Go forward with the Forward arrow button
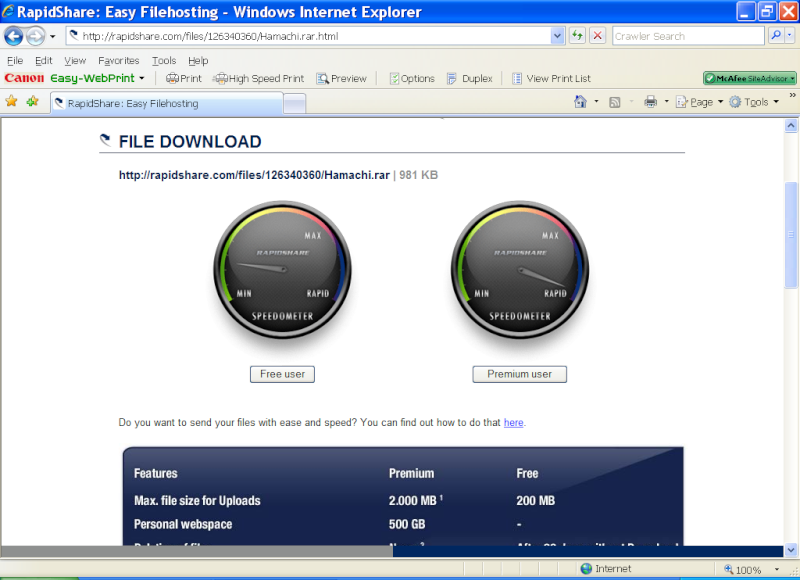 [35, 36]
